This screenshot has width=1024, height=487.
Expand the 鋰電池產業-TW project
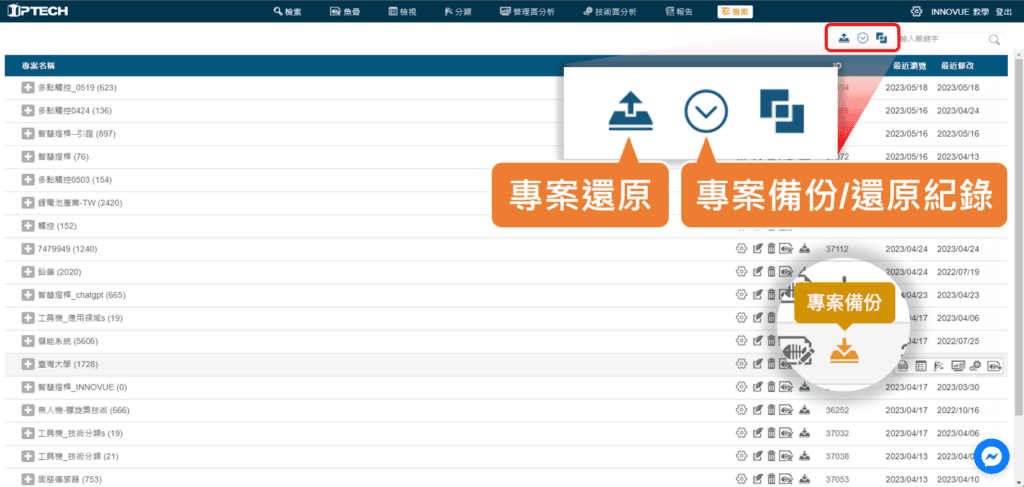[28, 203]
